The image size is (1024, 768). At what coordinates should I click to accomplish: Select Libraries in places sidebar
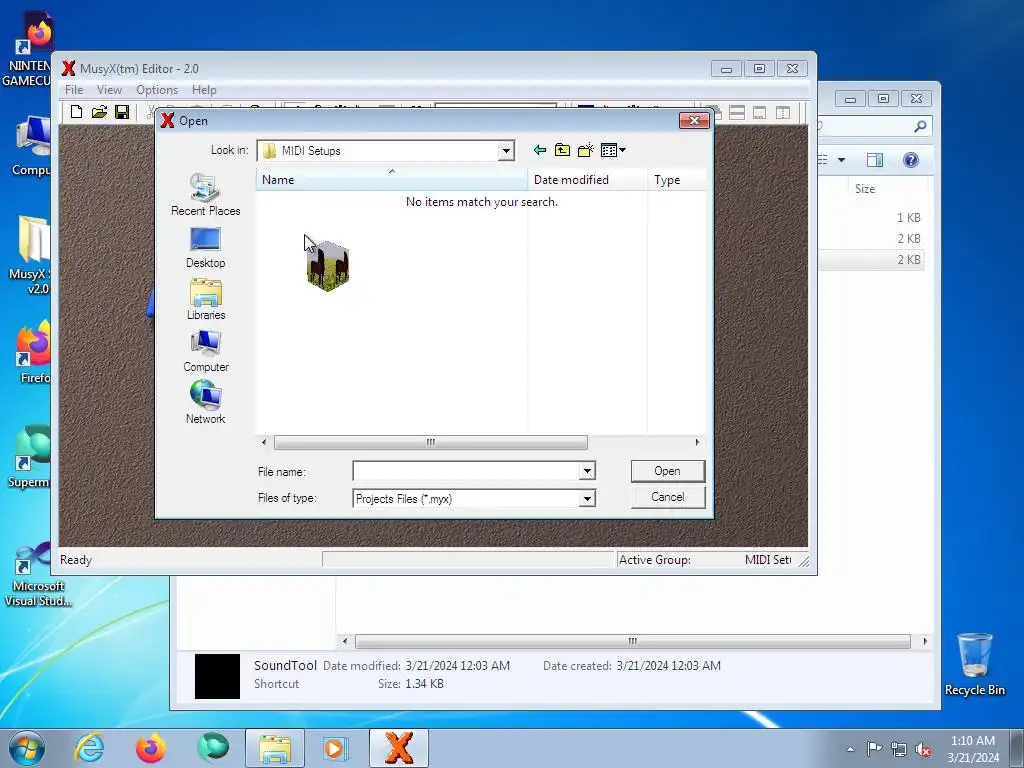coord(206,299)
